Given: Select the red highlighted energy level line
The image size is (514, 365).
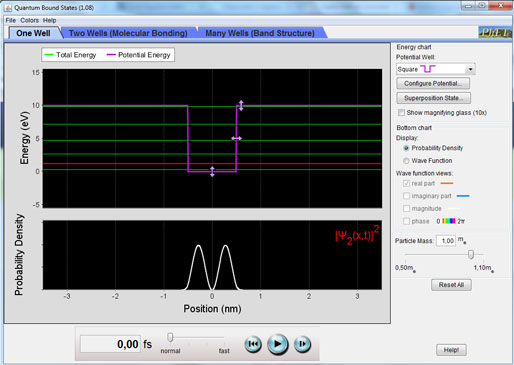Looking at the screenshot, I should 212,164.
